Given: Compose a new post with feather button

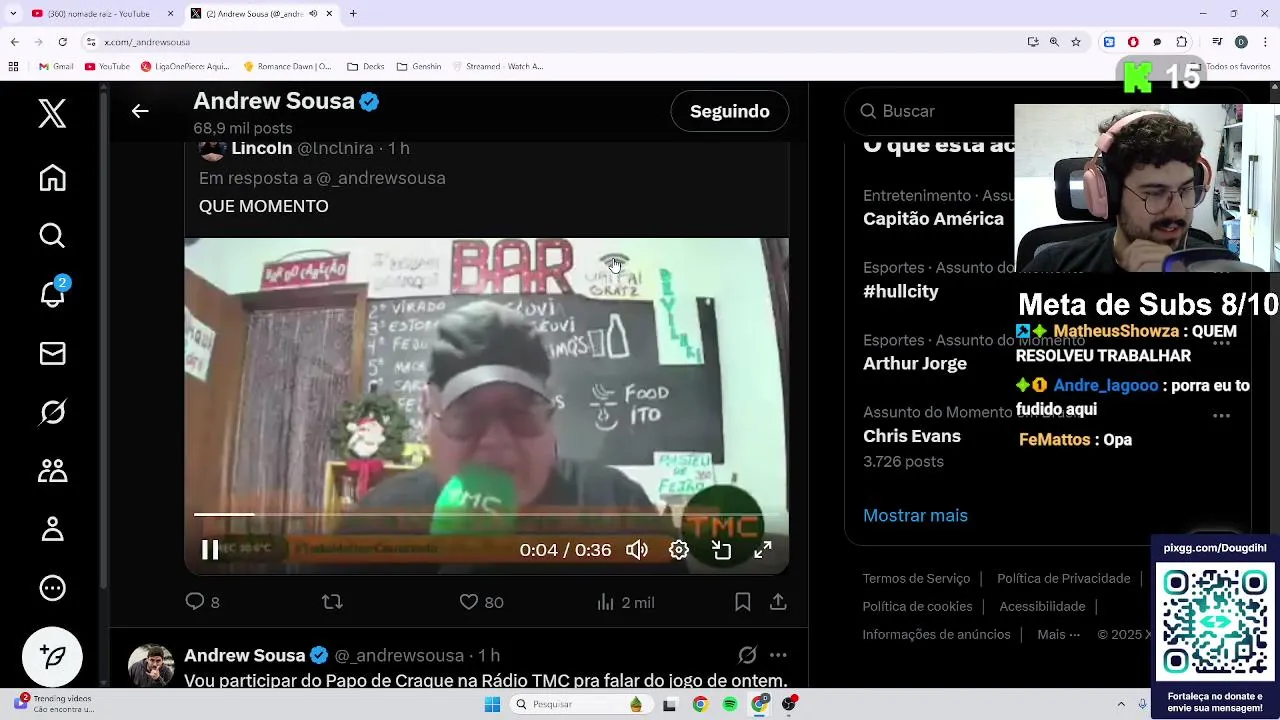Looking at the screenshot, I should 52,657.
